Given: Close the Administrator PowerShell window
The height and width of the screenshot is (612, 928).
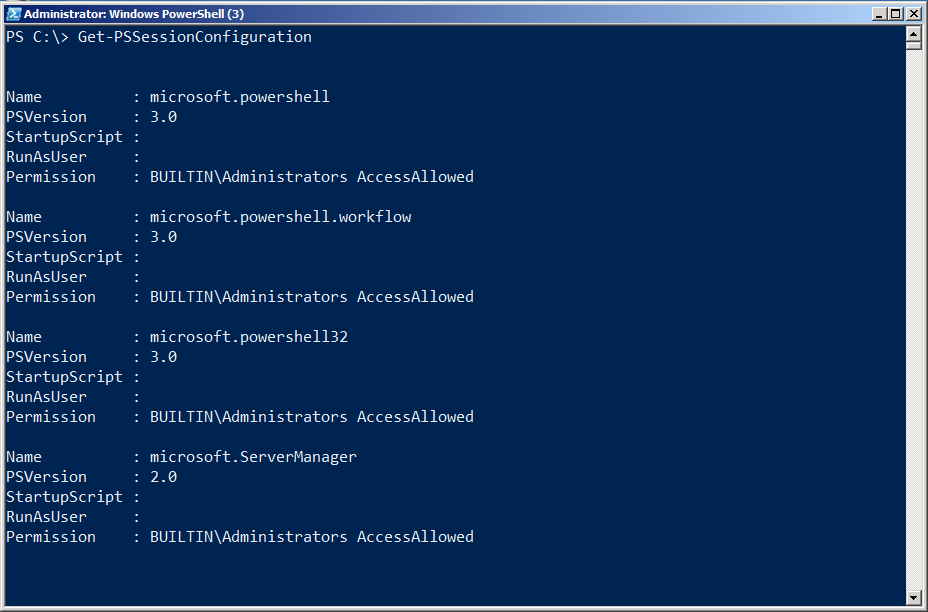Looking at the screenshot, I should (x=914, y=14).
